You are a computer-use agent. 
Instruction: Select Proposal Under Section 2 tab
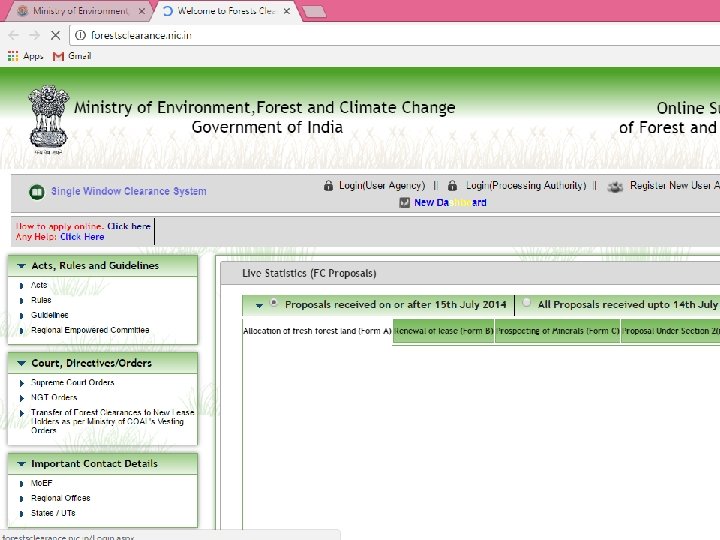(x=671, y=331)
